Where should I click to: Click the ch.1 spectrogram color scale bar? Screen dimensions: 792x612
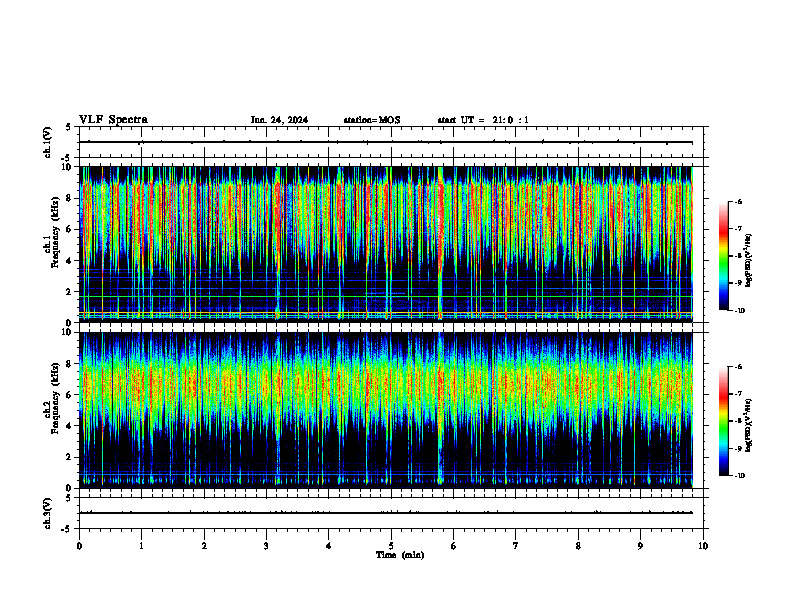click(x=724, y=256)
